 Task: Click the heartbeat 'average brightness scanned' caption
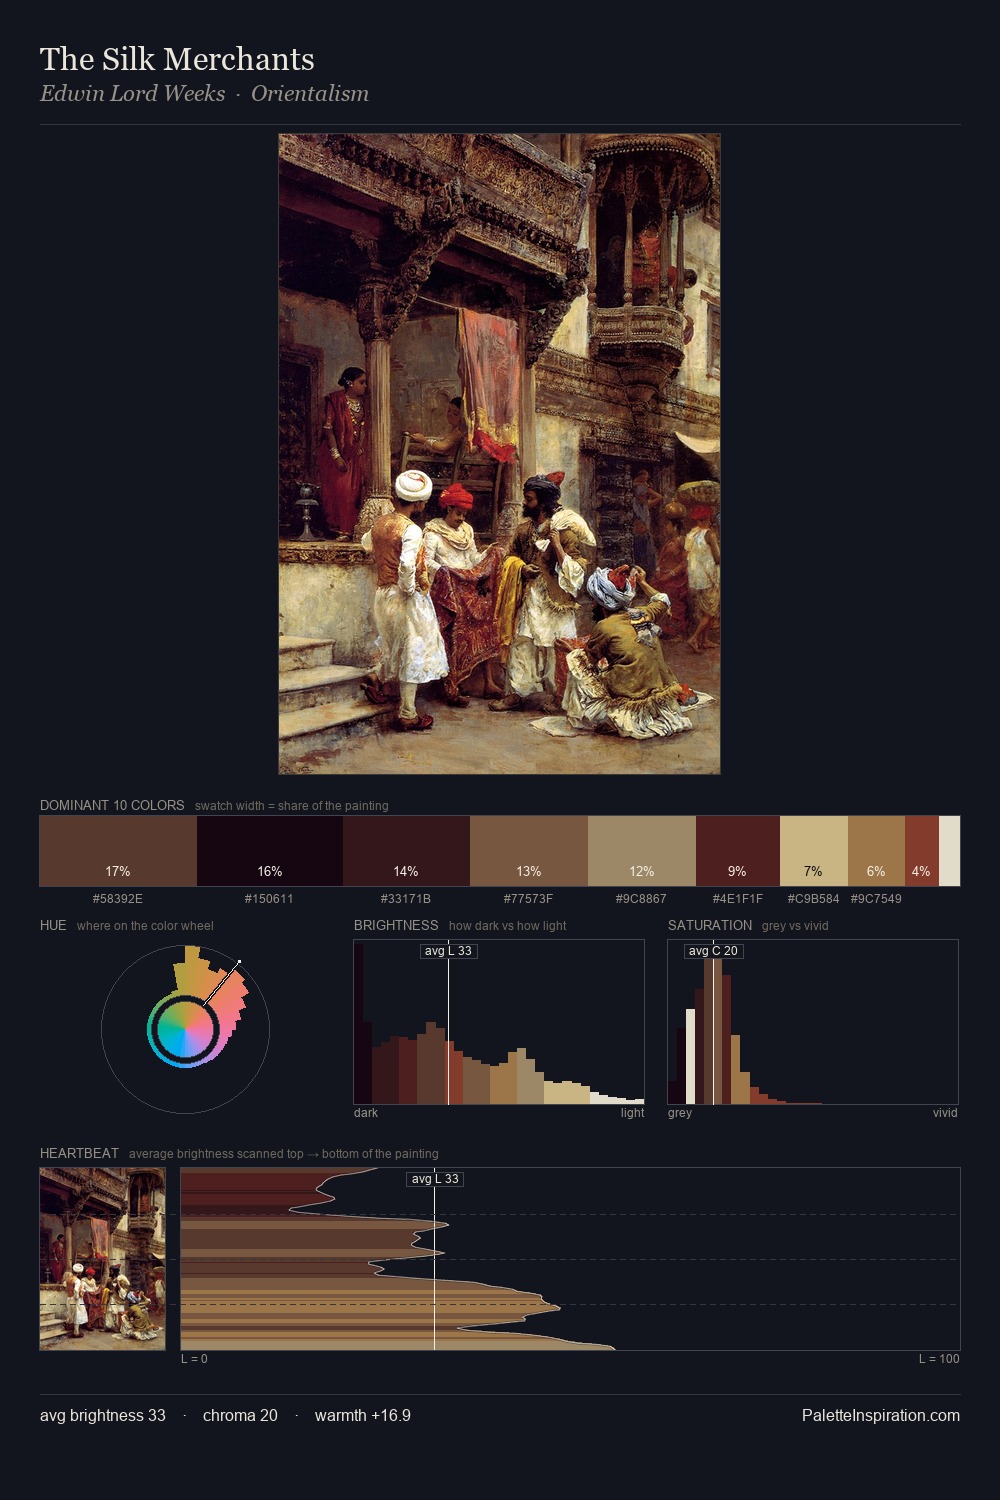pos(284,1154)
